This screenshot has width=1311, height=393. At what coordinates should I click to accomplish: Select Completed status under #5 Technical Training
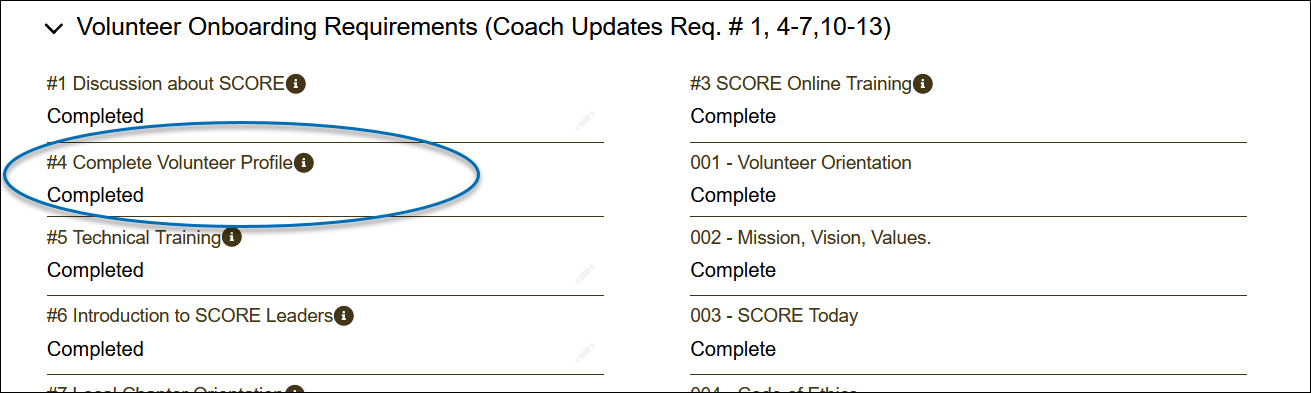[x=95, y=270]
